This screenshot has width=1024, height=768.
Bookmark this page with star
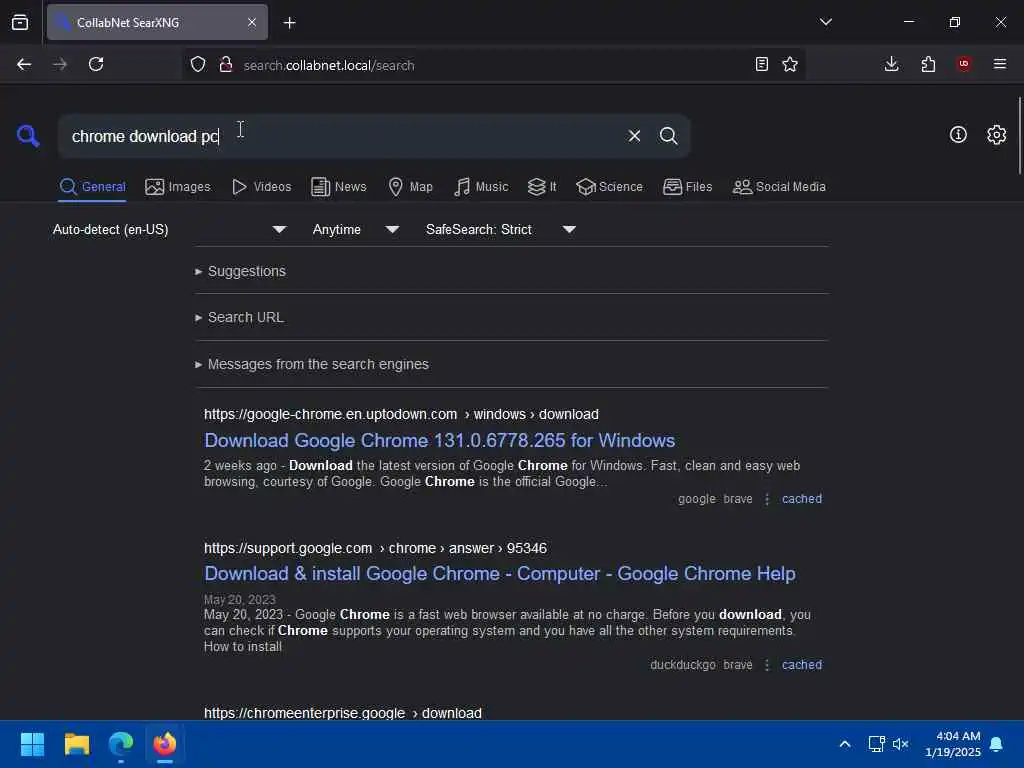tap(790, 64)
